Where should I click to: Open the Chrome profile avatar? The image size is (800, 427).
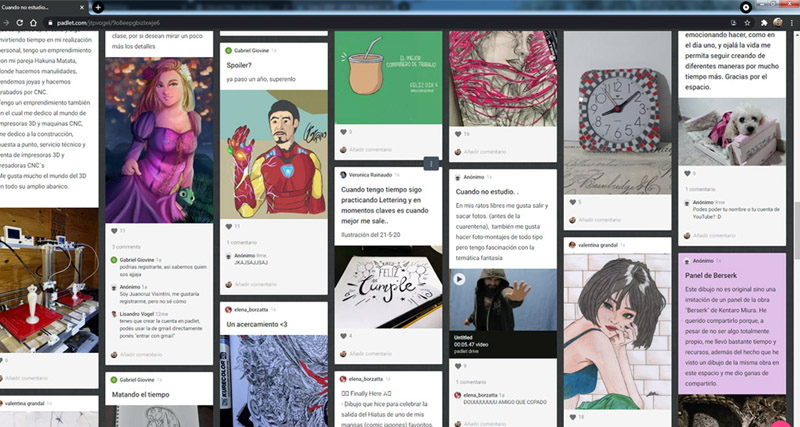point(778,22)
